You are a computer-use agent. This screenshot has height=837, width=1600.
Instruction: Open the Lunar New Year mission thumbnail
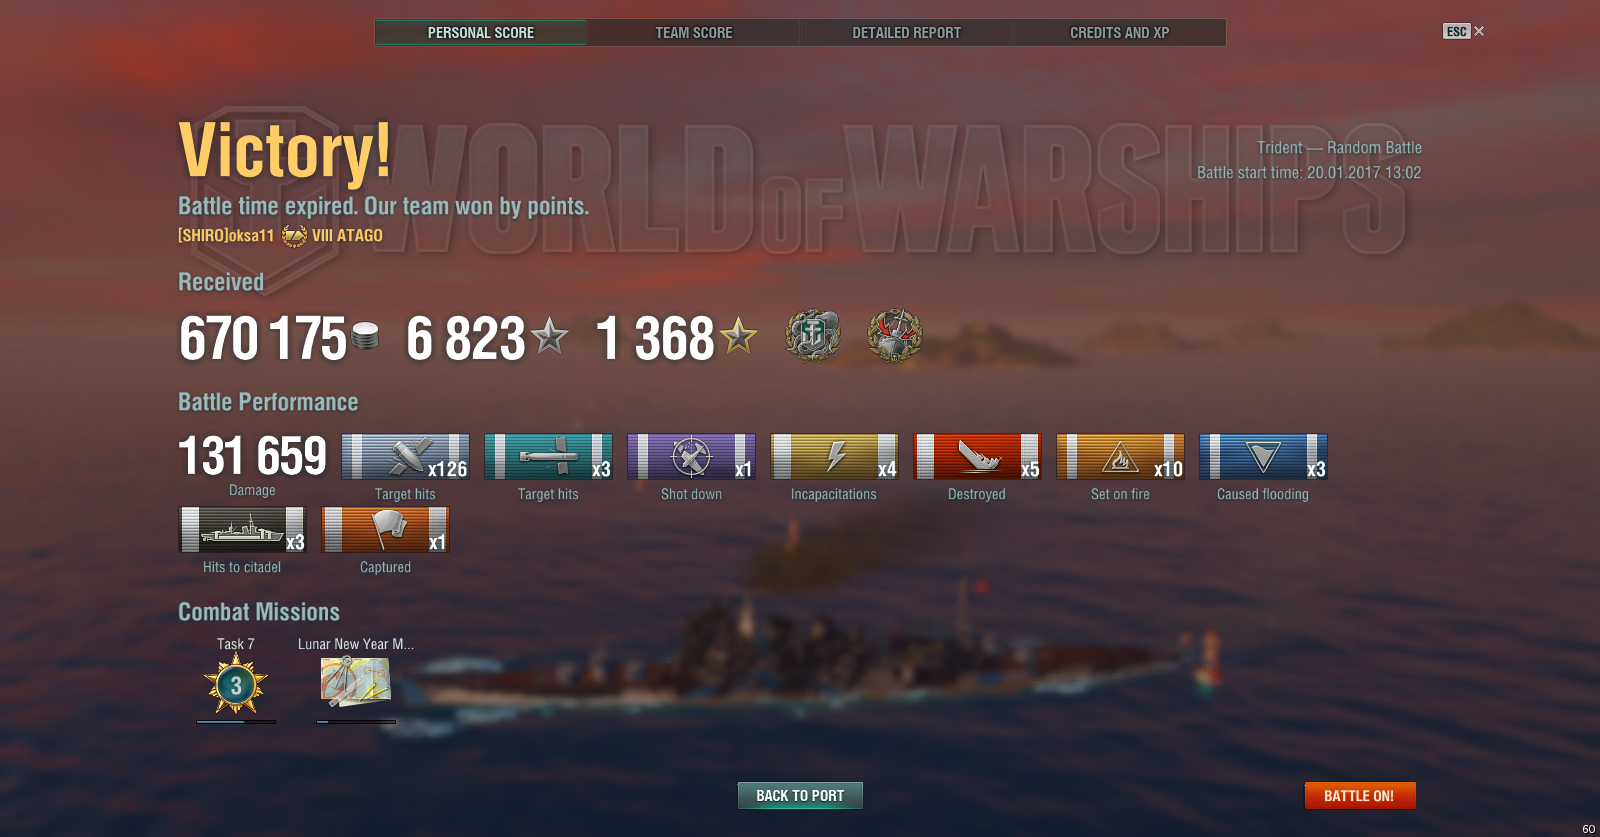pyautogui.click(x=355, y=682)
